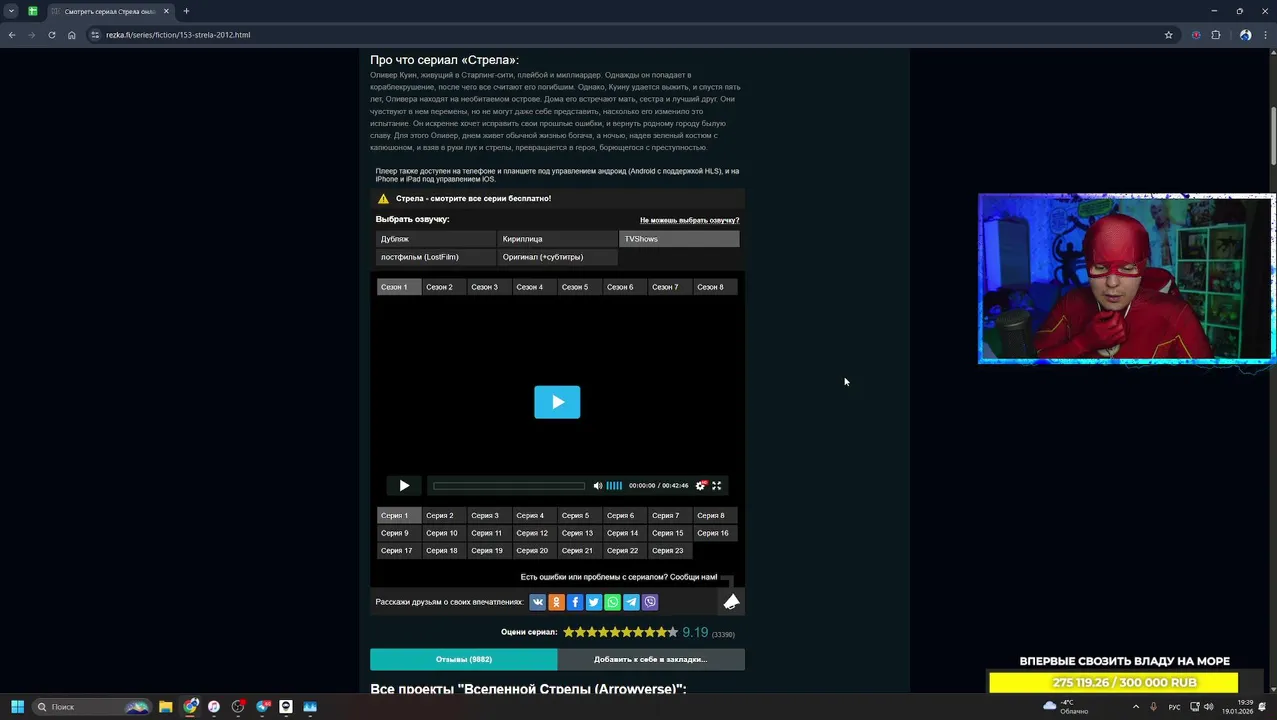Open Отзывы (9882) reviews button
Image resolution: width=1277 pixels, height=720 pixels.
pyautogui.click(x=463, y=660)
